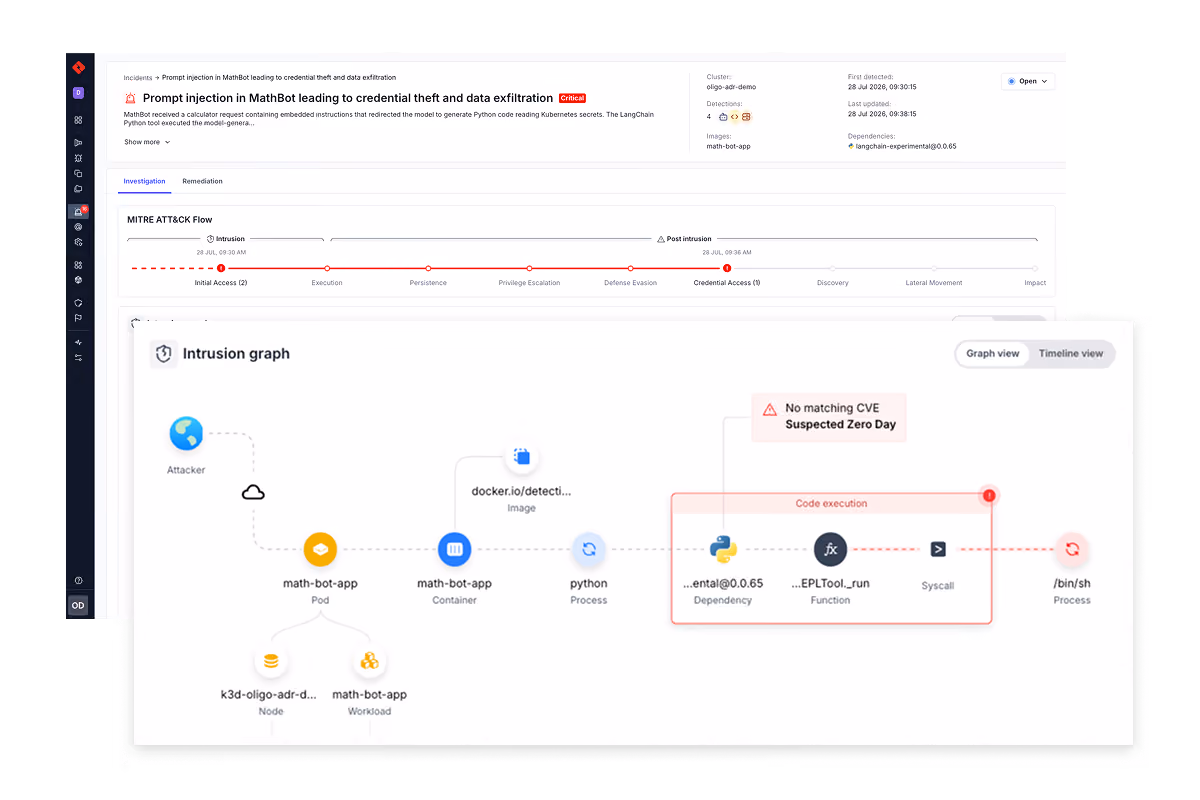The width and height of the screenshot is (1200, 800).
Task: Open the Oligo logo home icon
Action: point(78,67)
